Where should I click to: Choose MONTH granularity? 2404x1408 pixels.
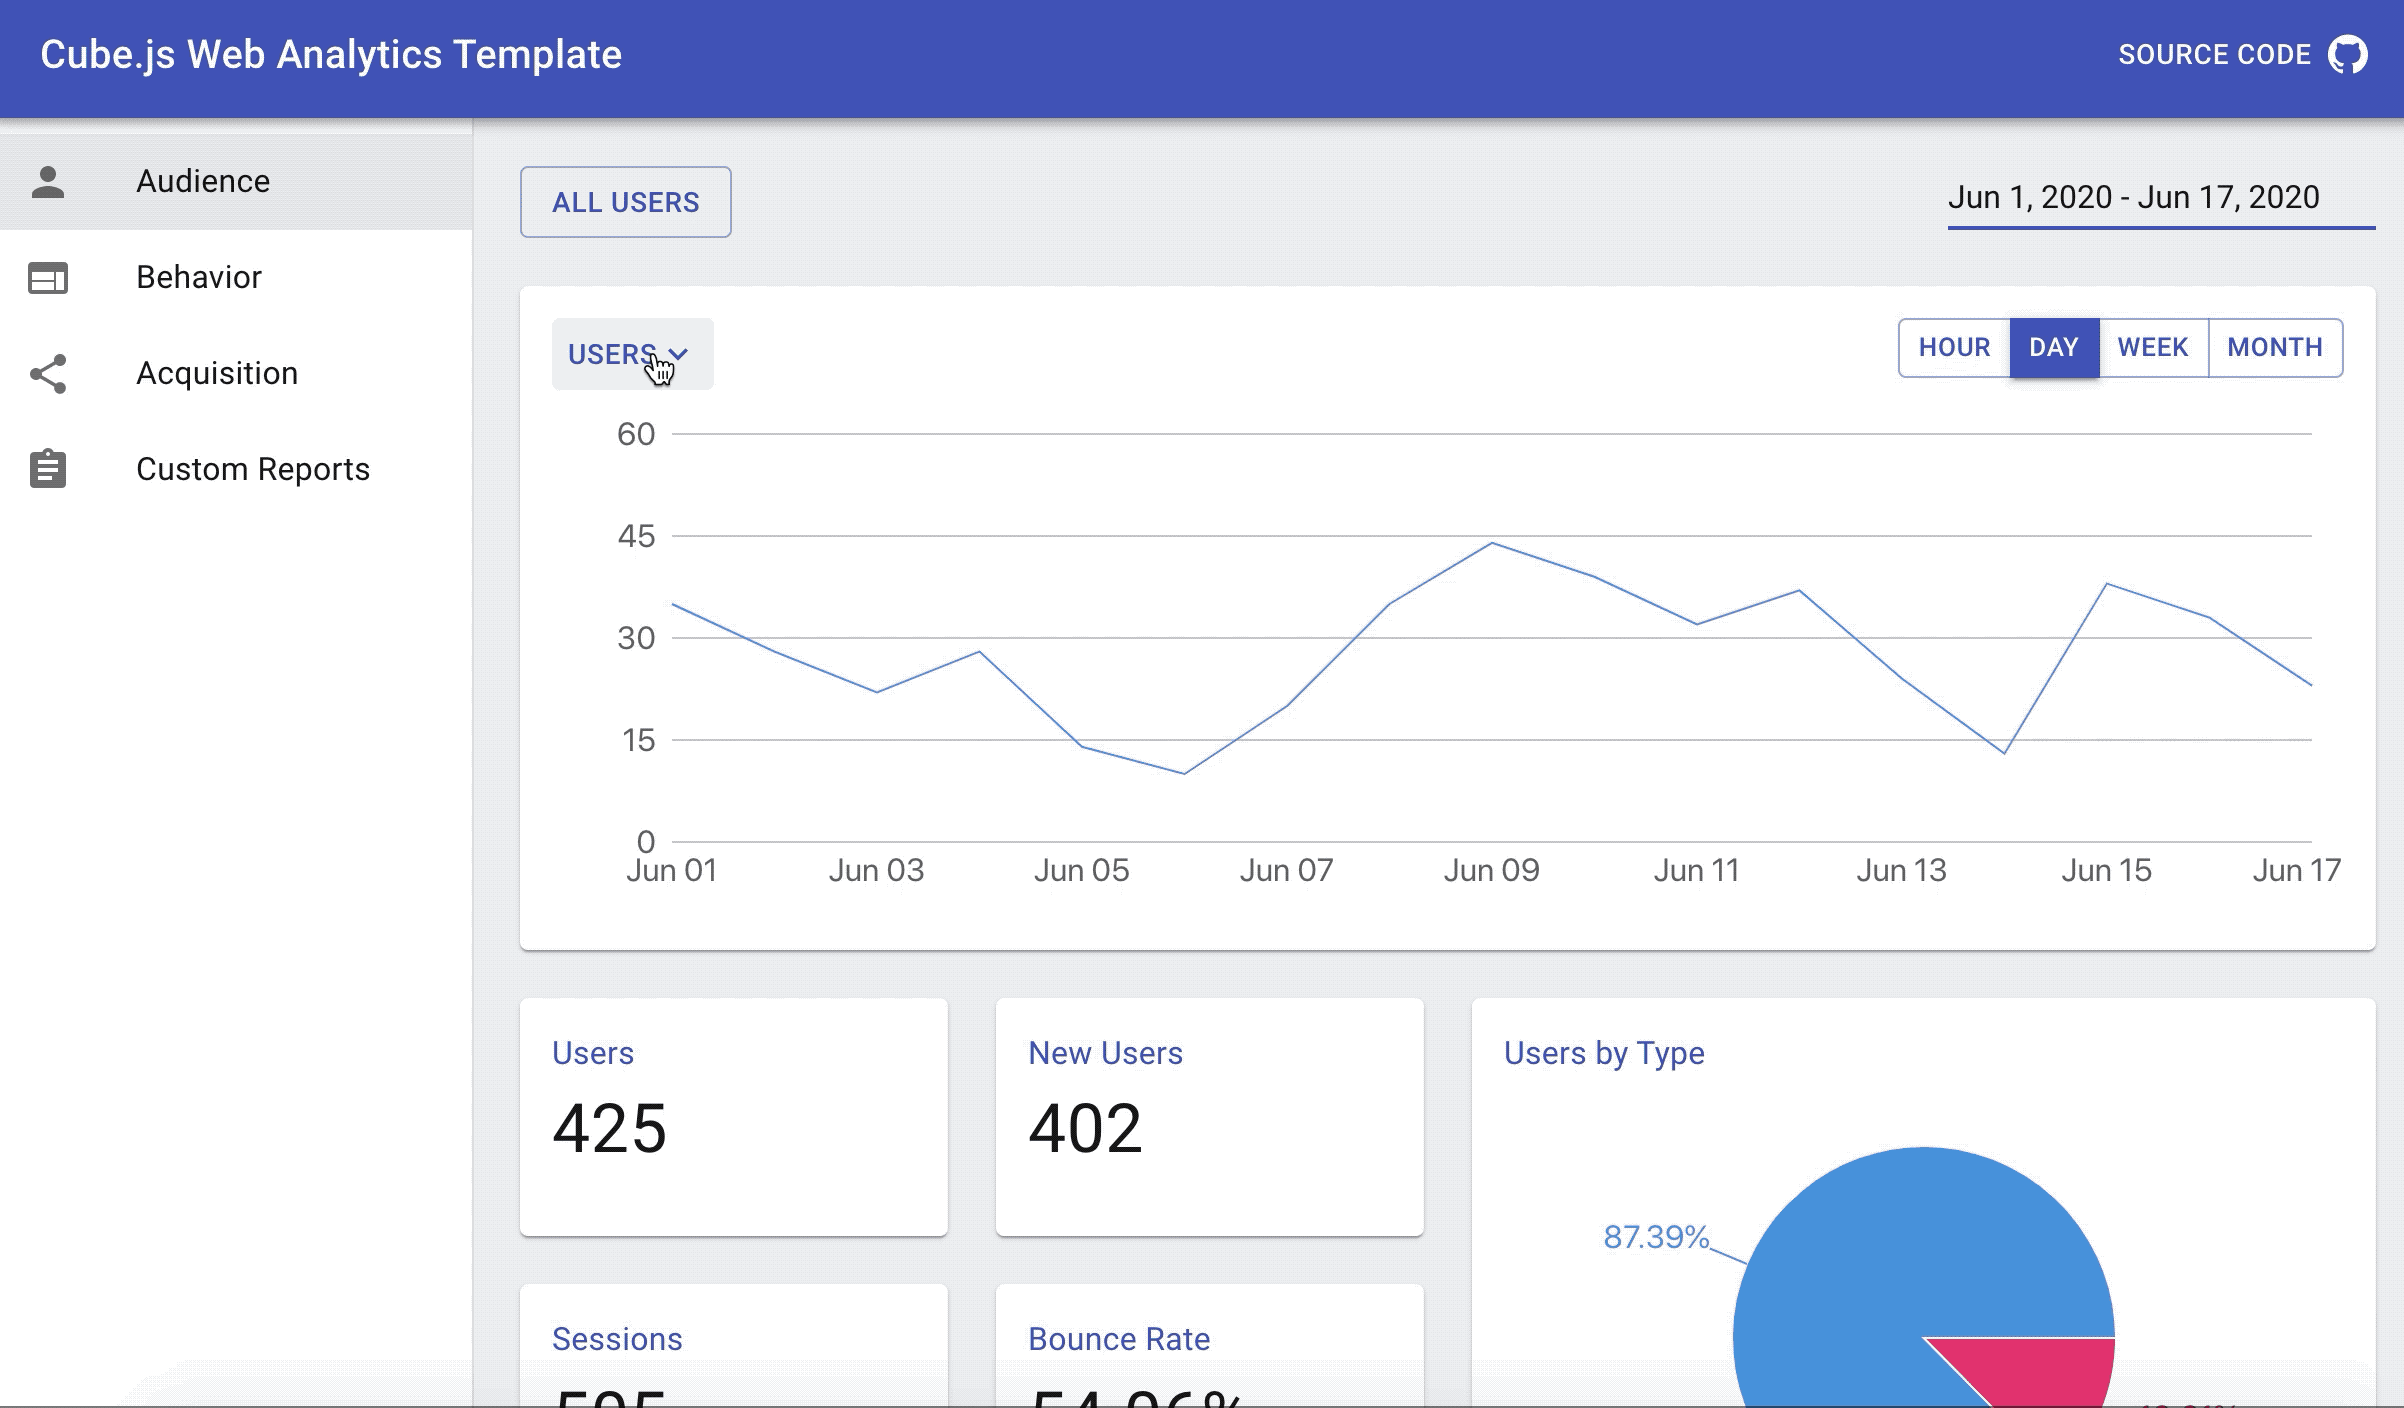[2275, 347]
